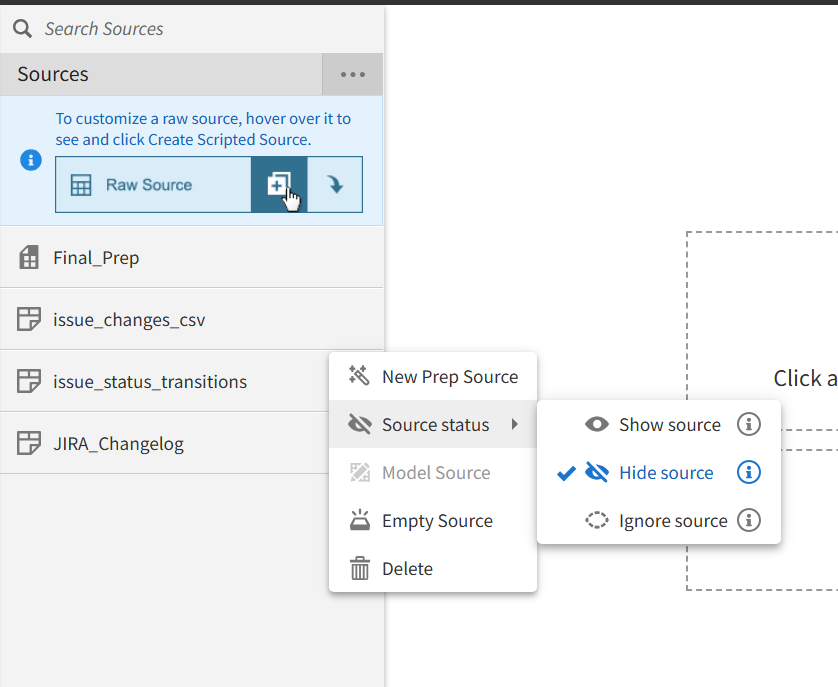
Task: Click the Raw Source button
Action: [x=150, y=185]
